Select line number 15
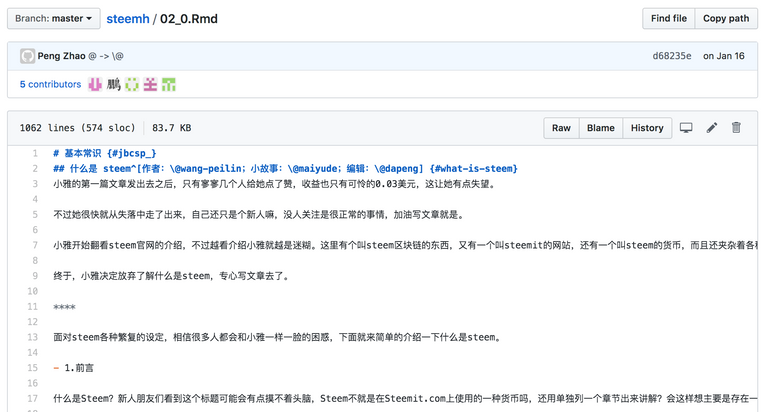 coord(32,368)
